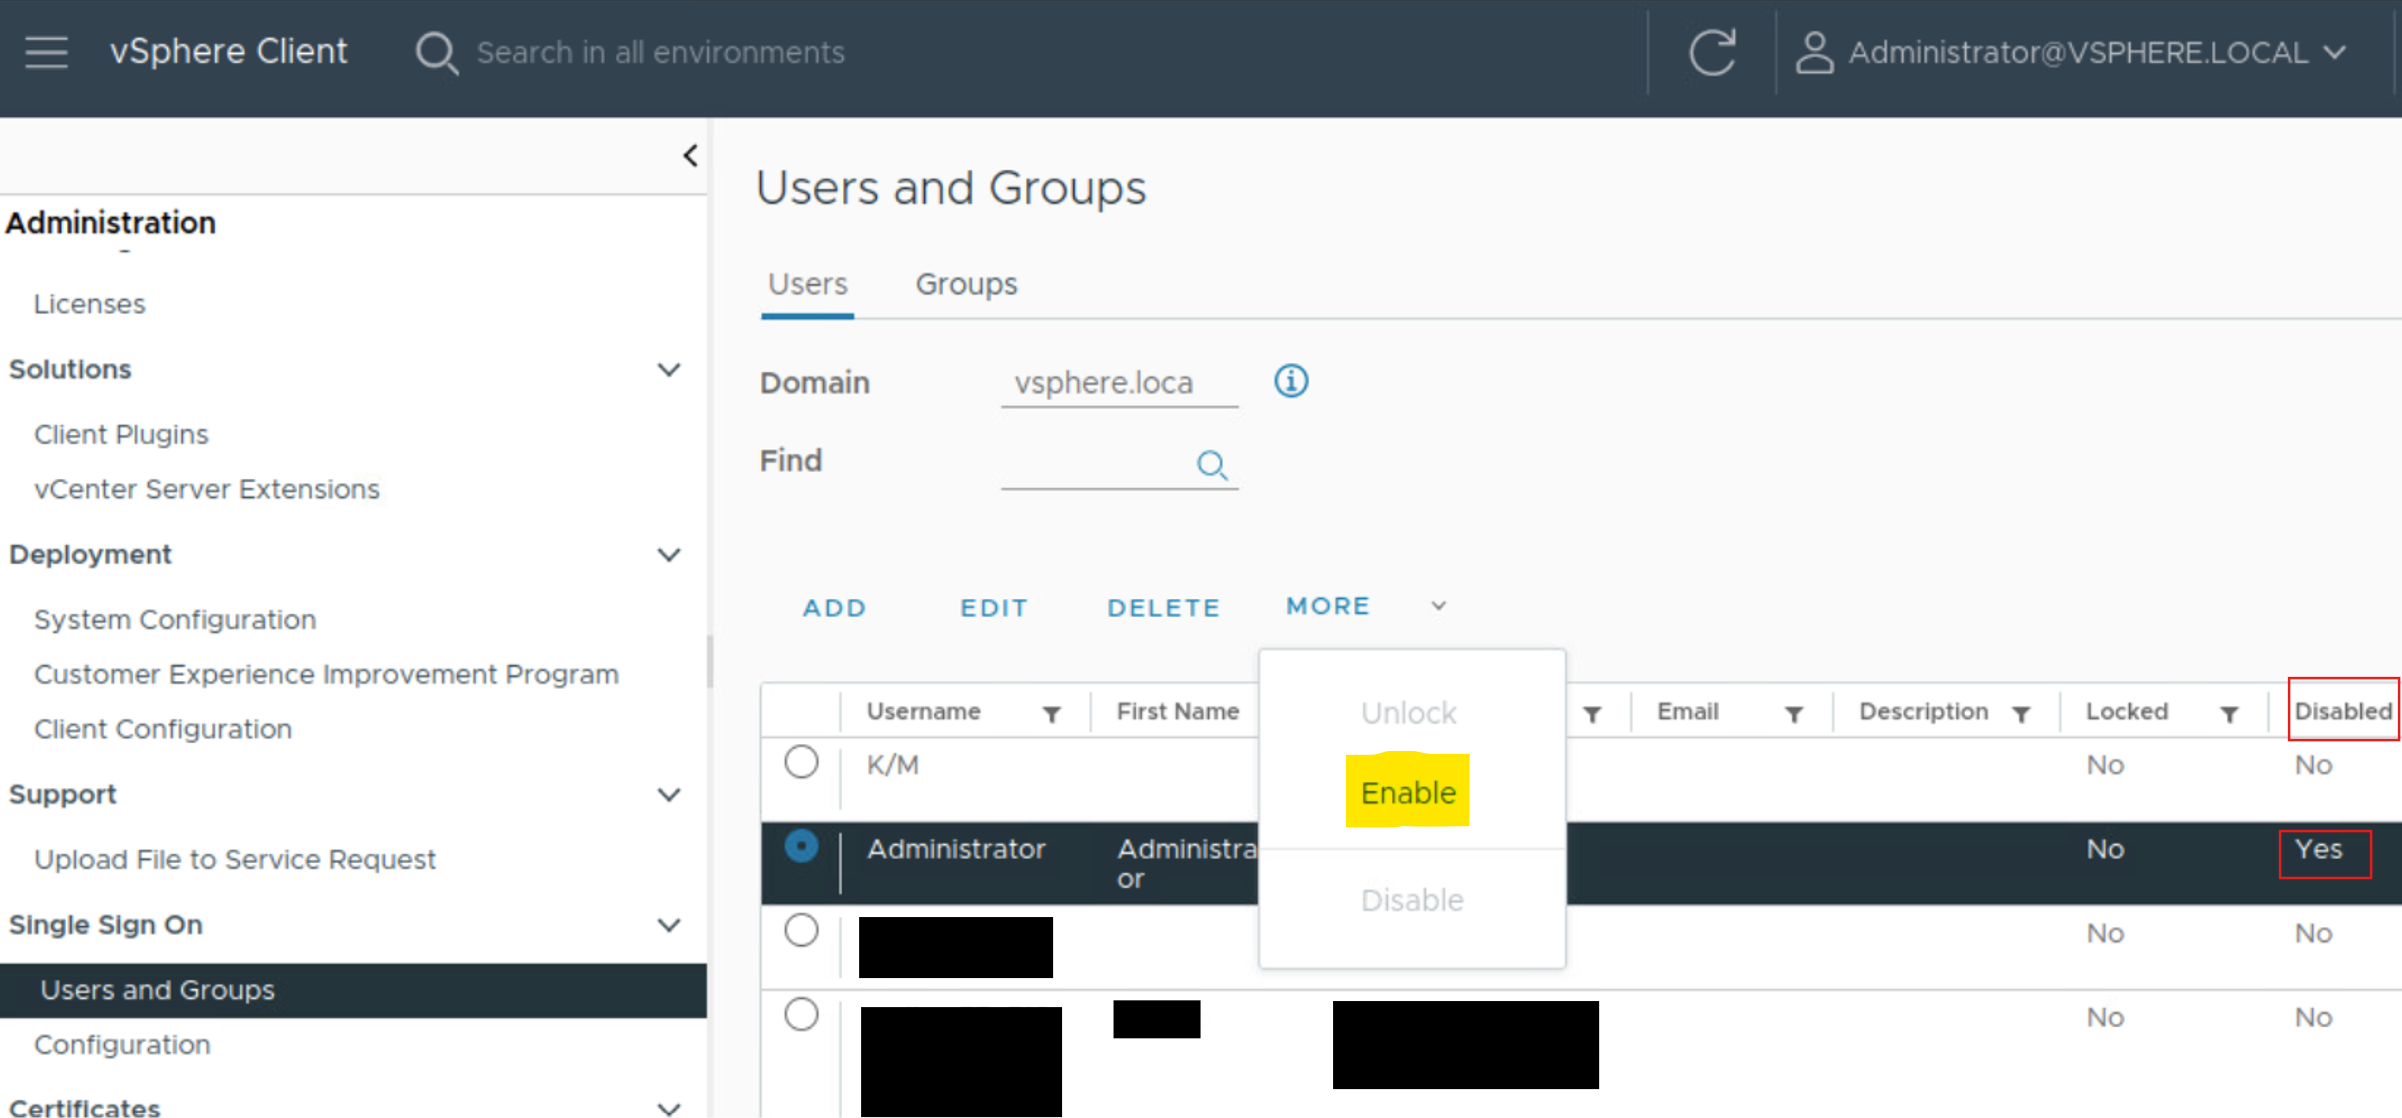Select Users and Groups in sidebar
The image size is (2402, 1118).
pos(353,990)
